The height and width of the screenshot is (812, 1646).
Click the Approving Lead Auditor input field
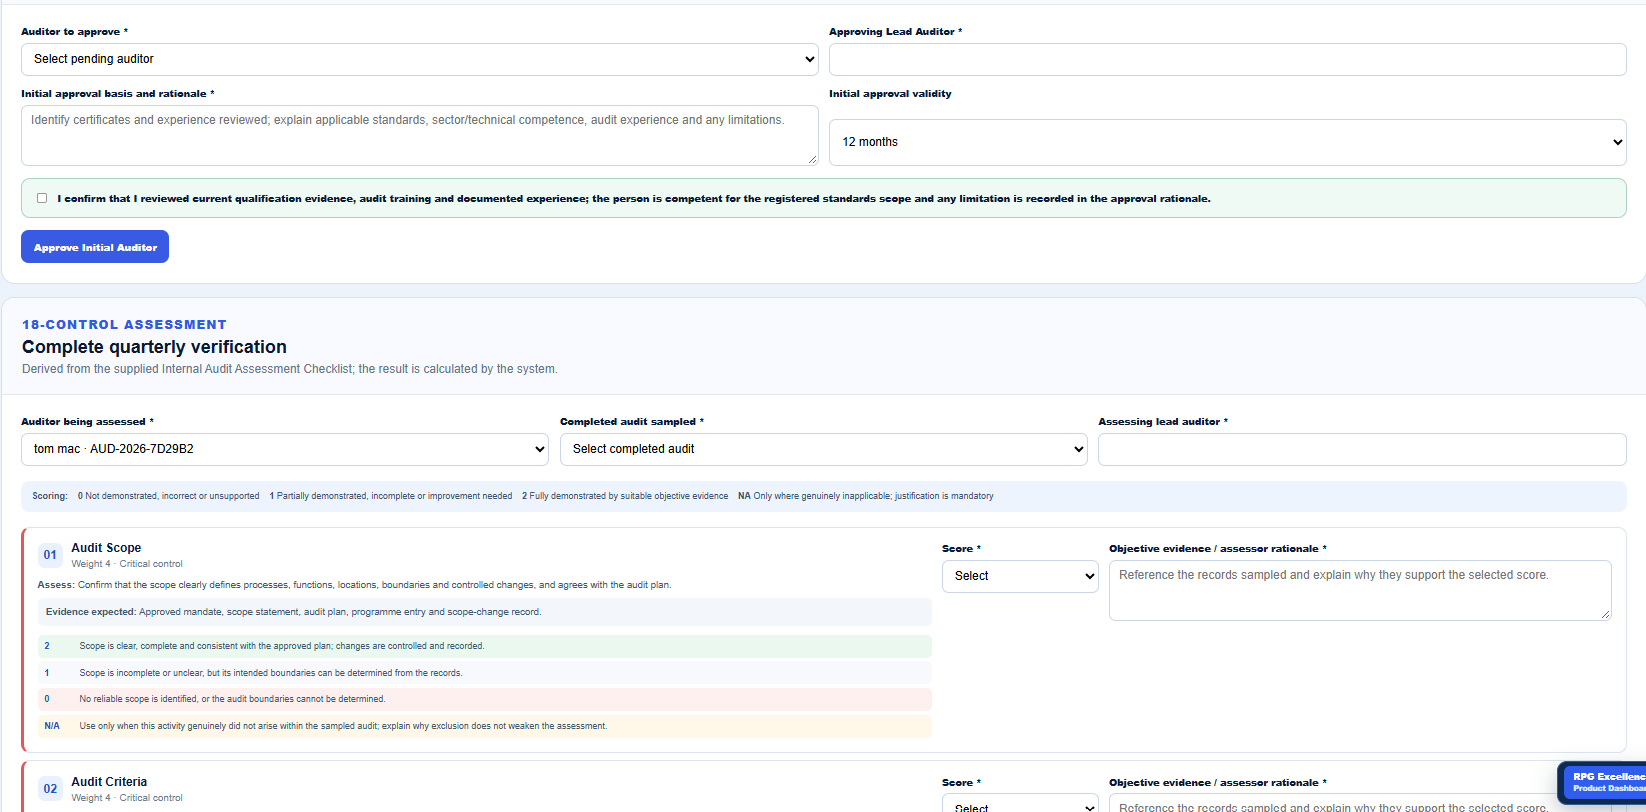tap(1227, 59)
